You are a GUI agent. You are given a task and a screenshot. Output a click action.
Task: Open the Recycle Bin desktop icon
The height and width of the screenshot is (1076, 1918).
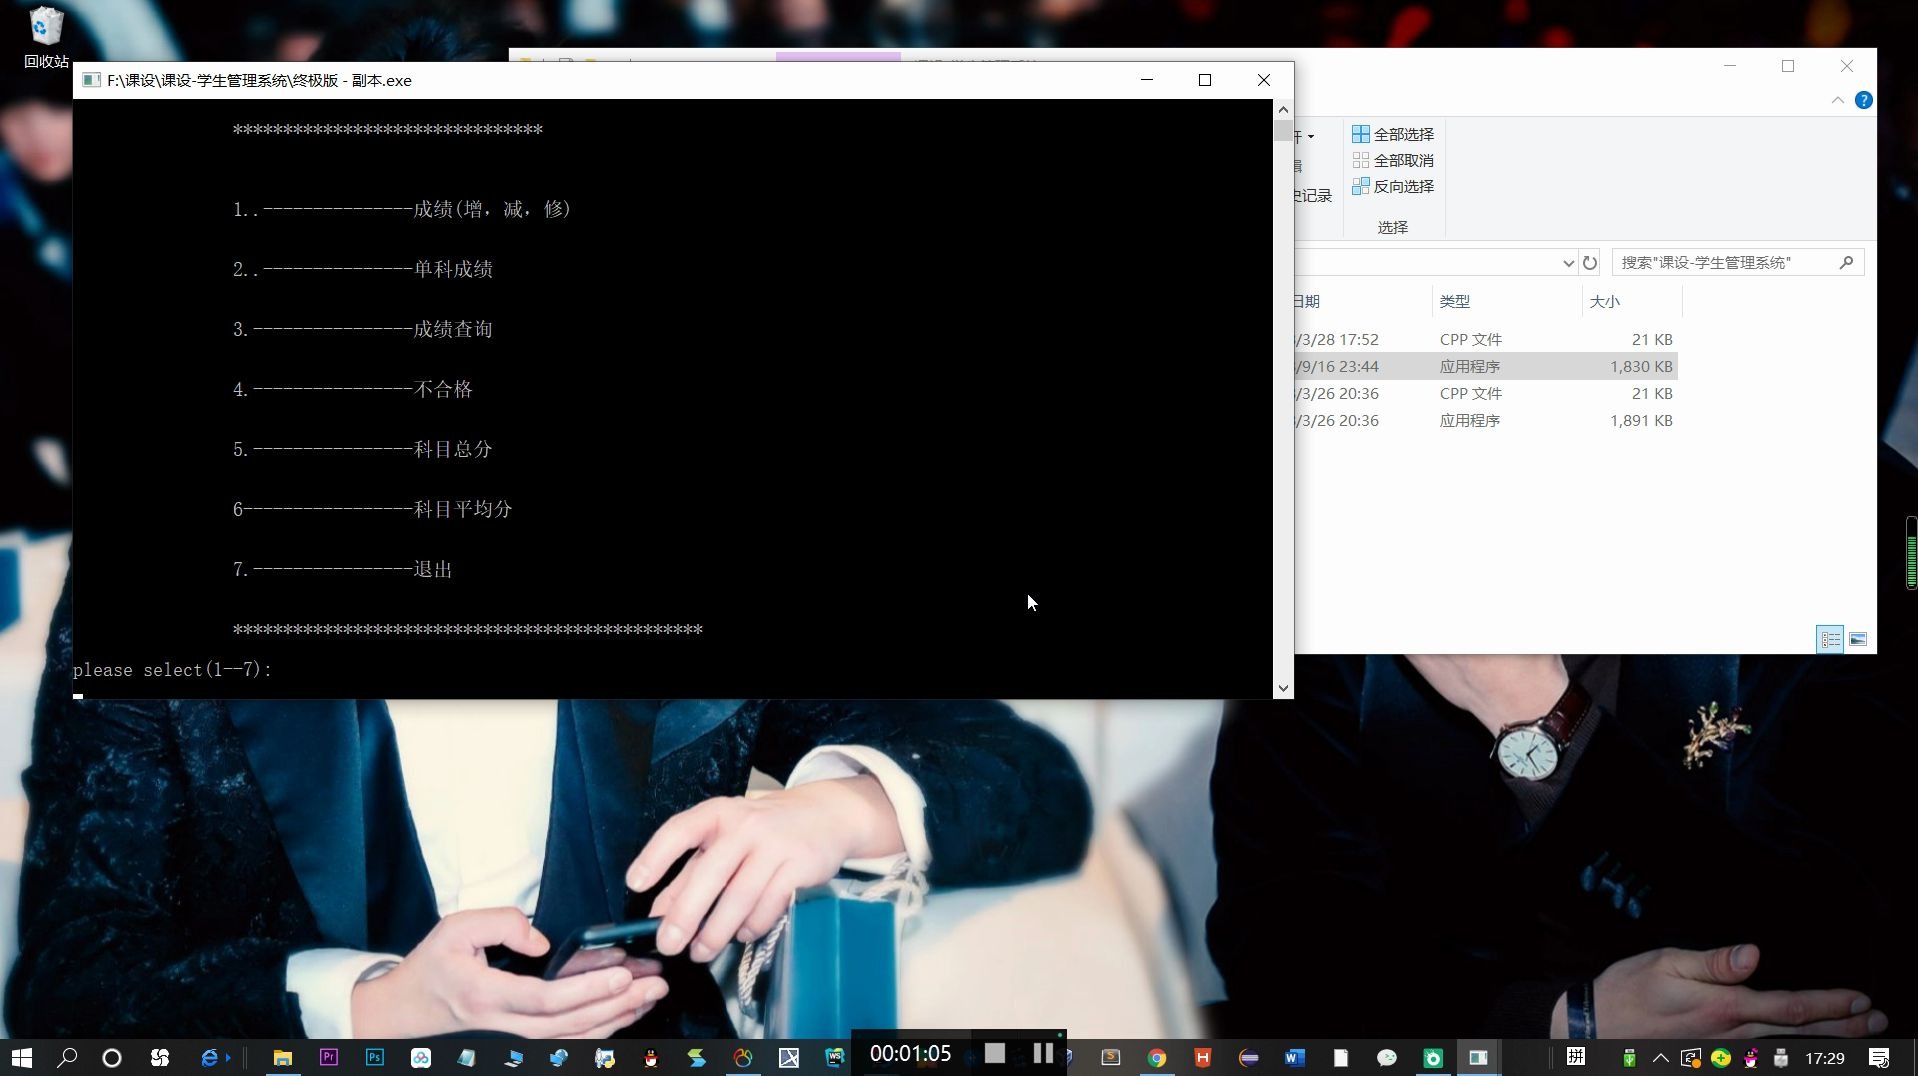coord(46,38)
